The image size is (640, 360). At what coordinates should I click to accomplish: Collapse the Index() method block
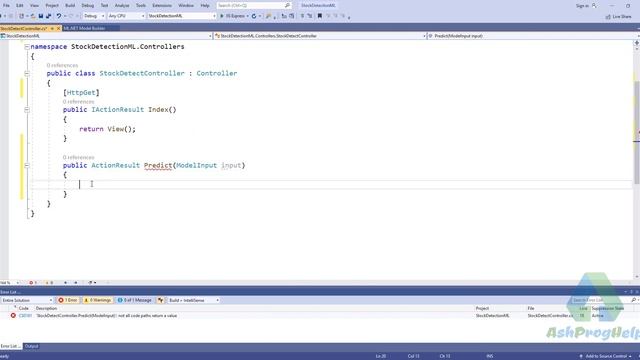[x=27, y=110]
